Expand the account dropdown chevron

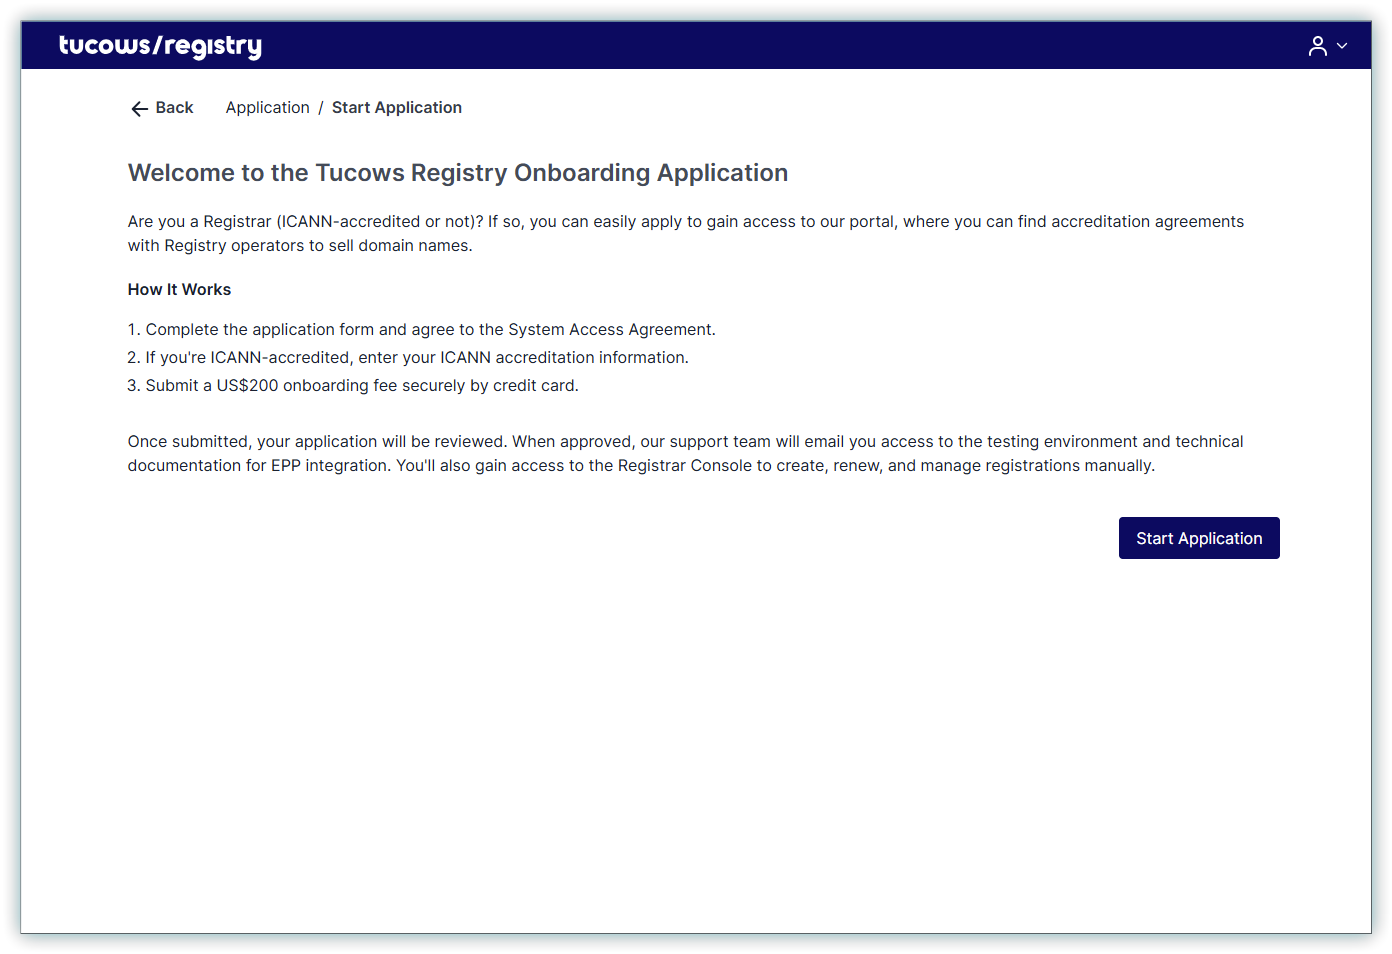[1342, 46]
